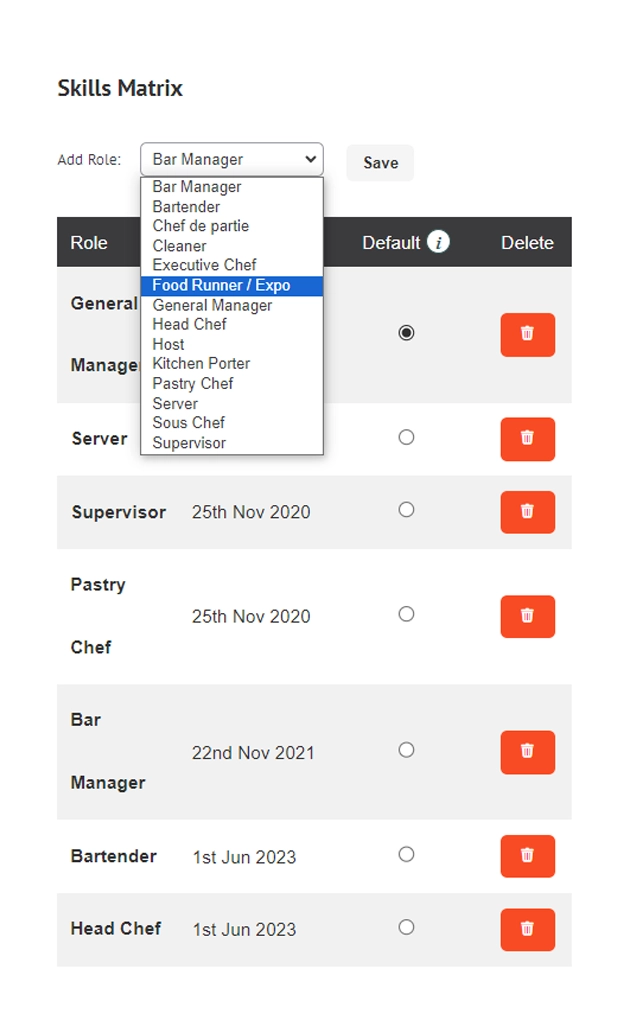This screenshot has width=624, height=1032.
Task: Remove the Head Chef role
Action: coord(527,929)
